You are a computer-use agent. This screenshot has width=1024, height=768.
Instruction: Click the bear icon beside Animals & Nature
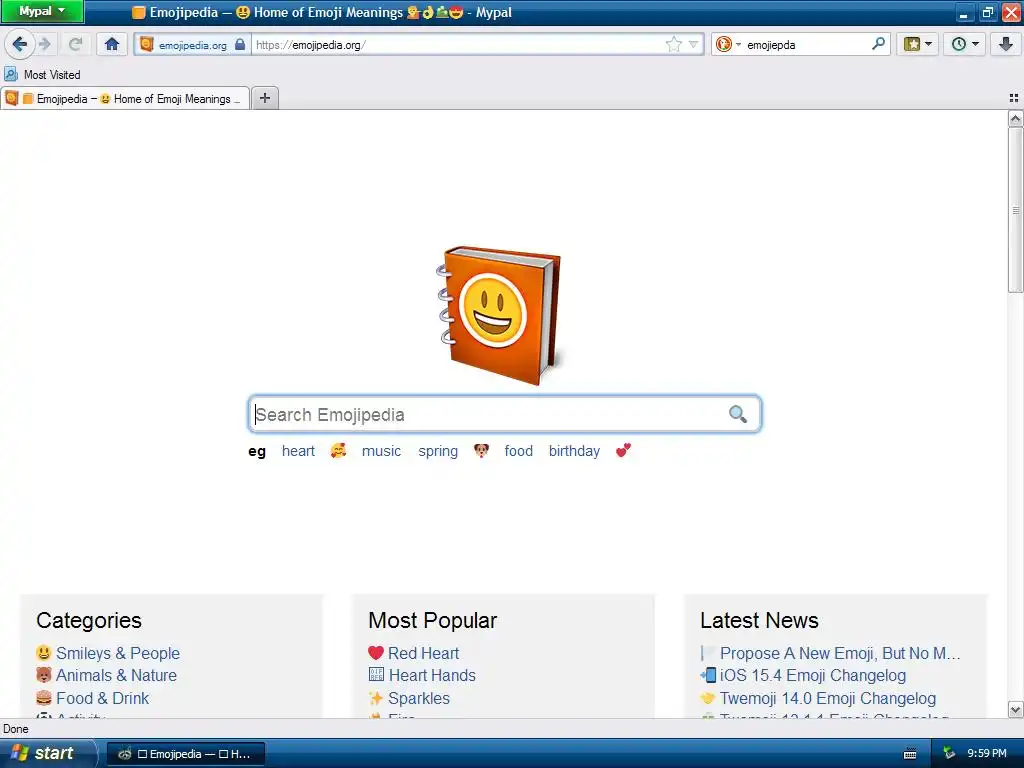coord(44,675)
